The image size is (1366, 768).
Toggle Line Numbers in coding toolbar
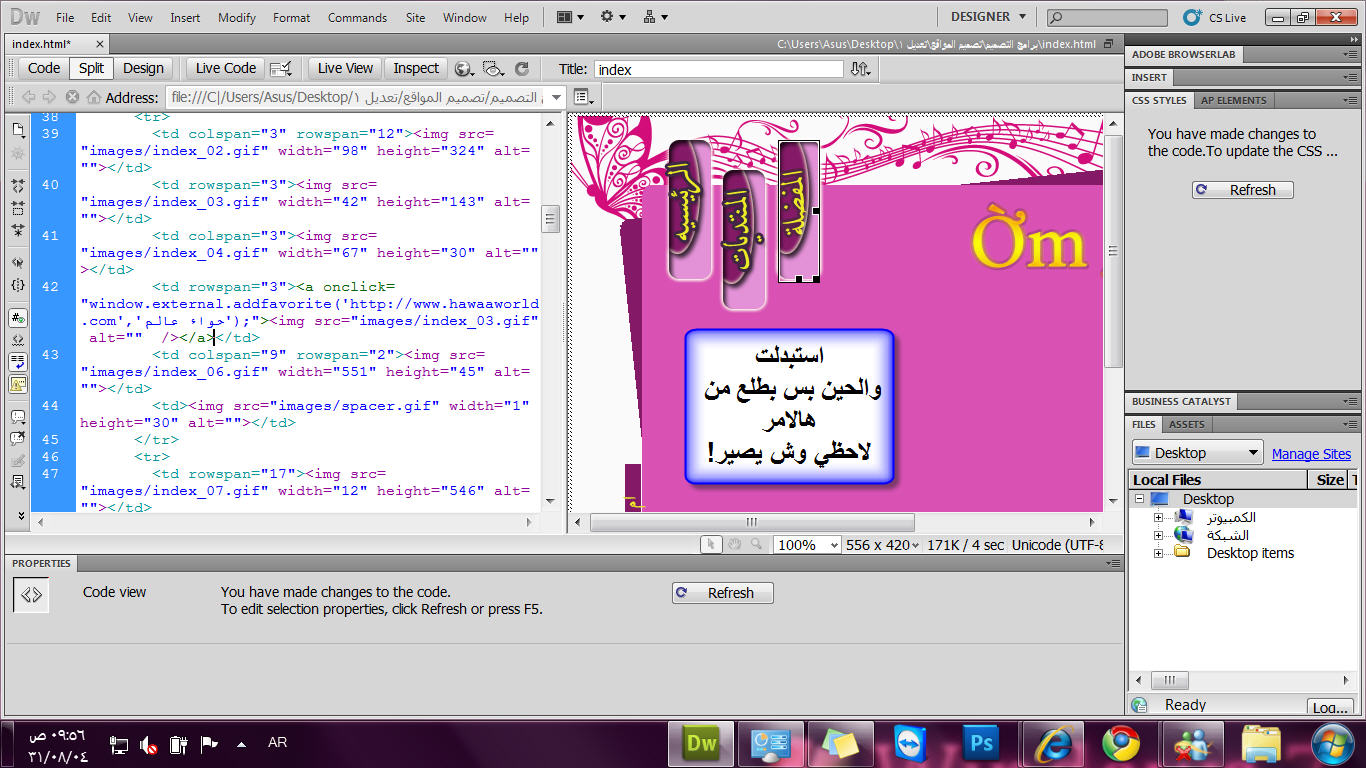(18, 319)
